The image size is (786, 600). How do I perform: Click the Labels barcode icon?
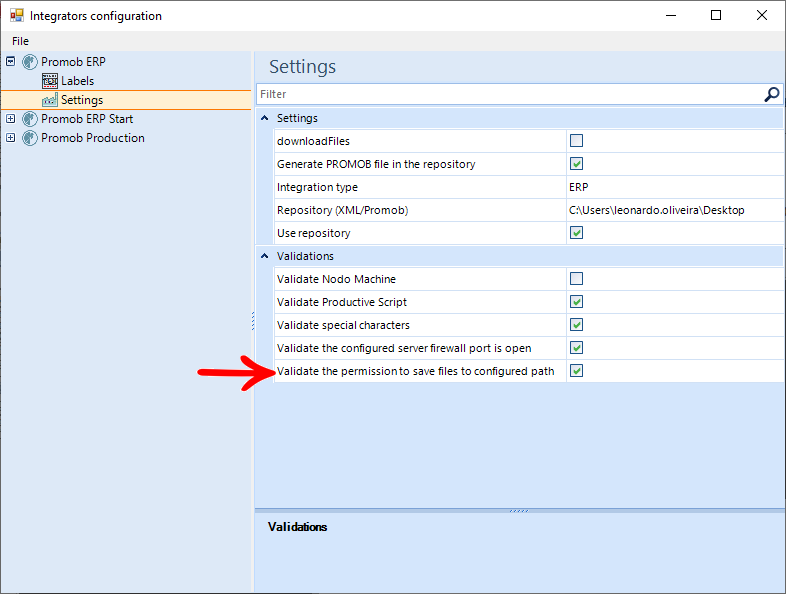click(50, 81)
